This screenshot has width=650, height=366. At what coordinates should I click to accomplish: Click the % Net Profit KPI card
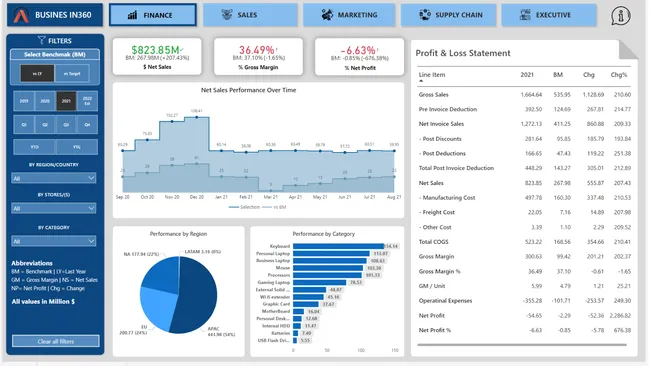coord(359,57)
